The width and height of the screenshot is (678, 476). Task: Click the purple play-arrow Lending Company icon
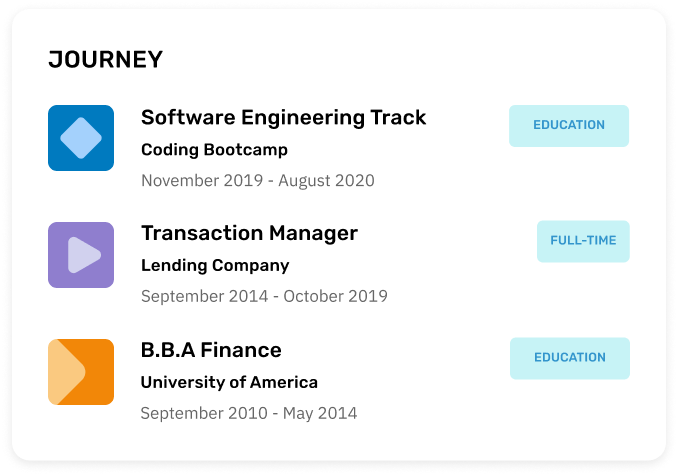pyautogui.click(x=81, y=255)
